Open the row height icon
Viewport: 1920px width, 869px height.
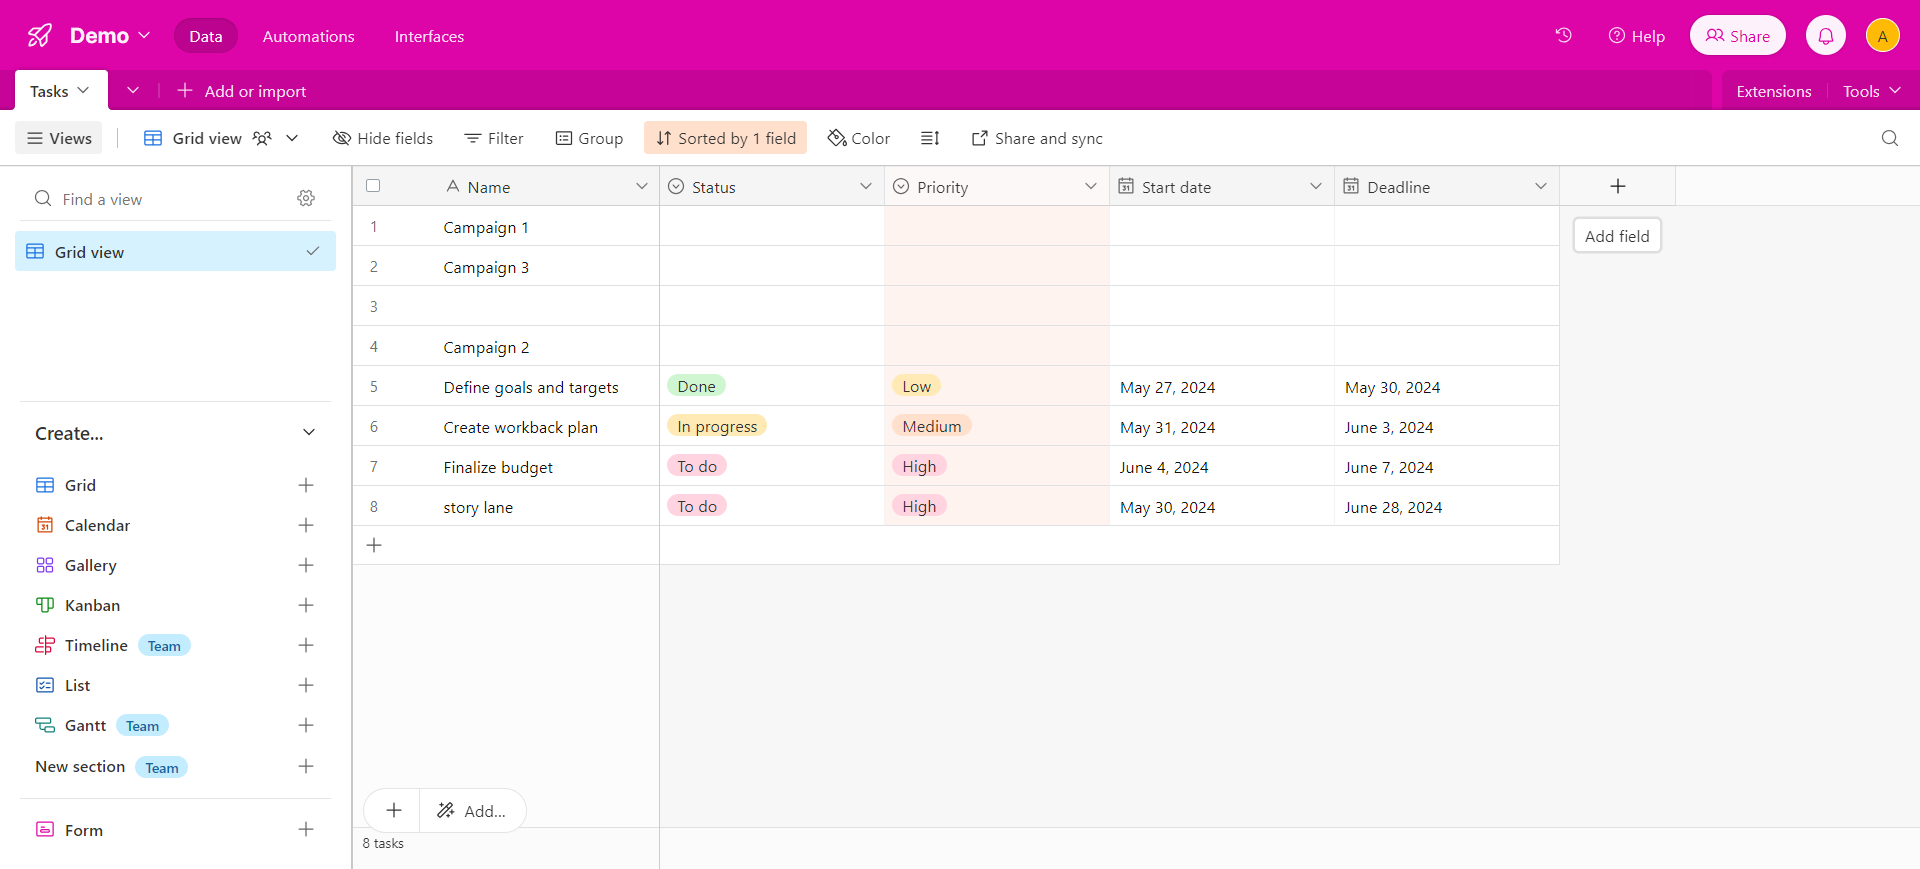[x=930, y=138]
